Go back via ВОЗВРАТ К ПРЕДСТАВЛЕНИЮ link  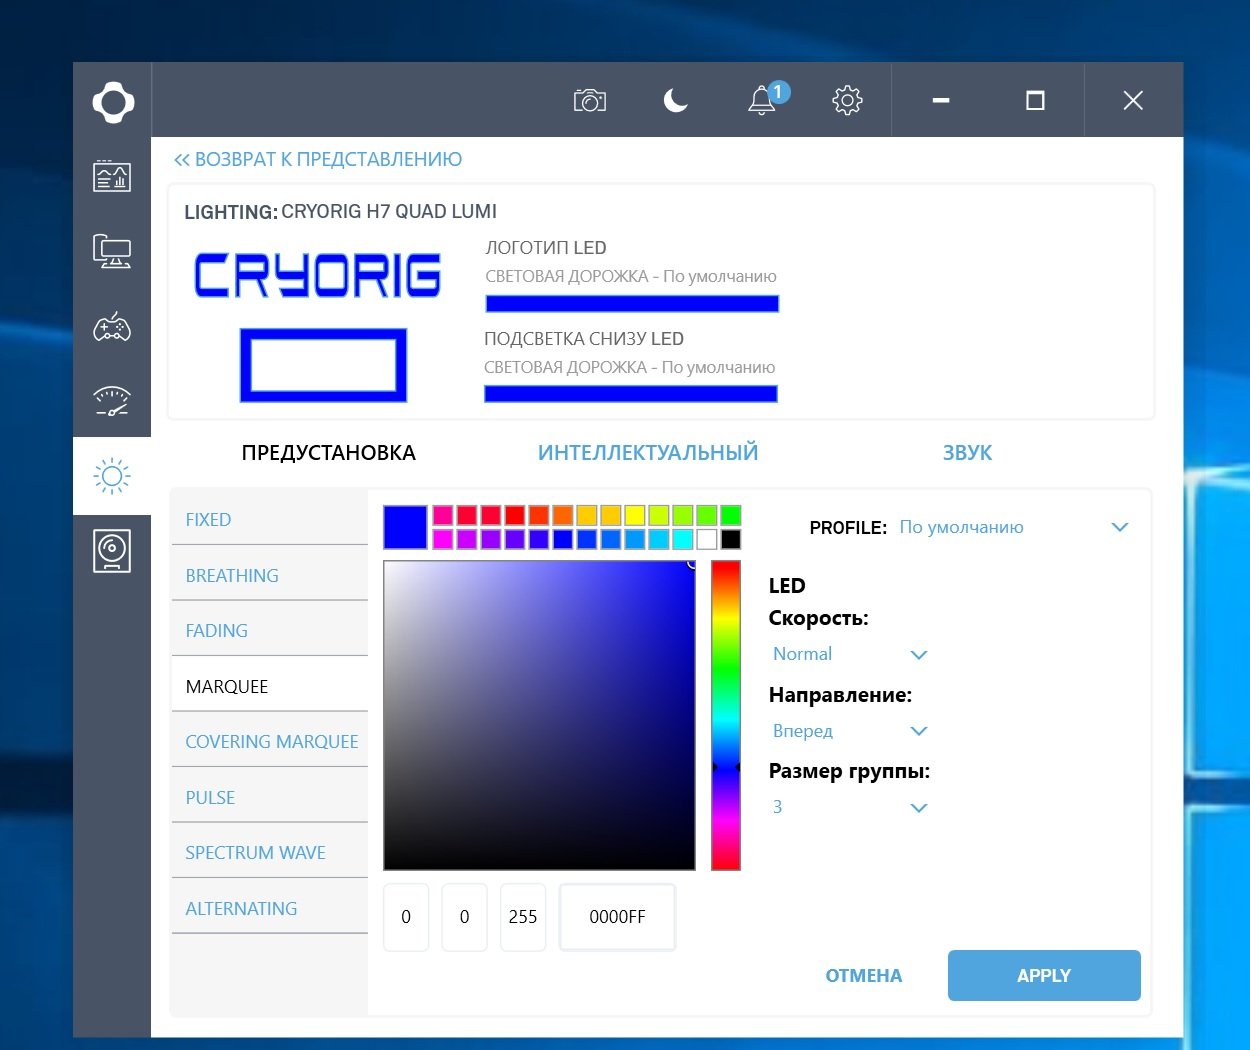(x=318, y=159)
